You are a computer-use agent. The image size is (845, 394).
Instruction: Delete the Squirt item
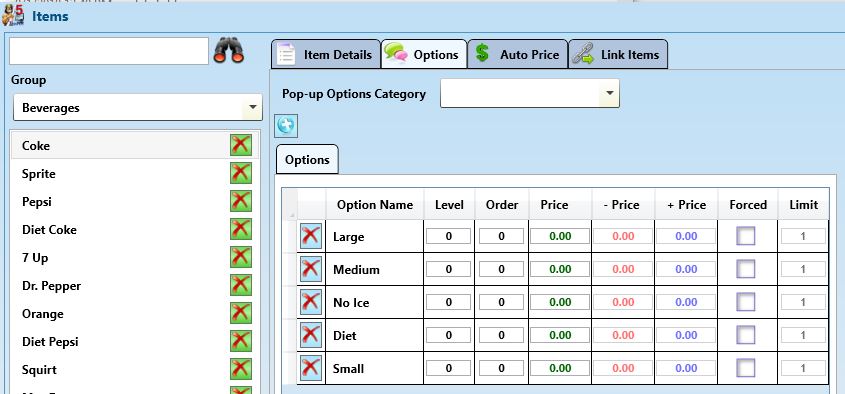tap(241, 369)
